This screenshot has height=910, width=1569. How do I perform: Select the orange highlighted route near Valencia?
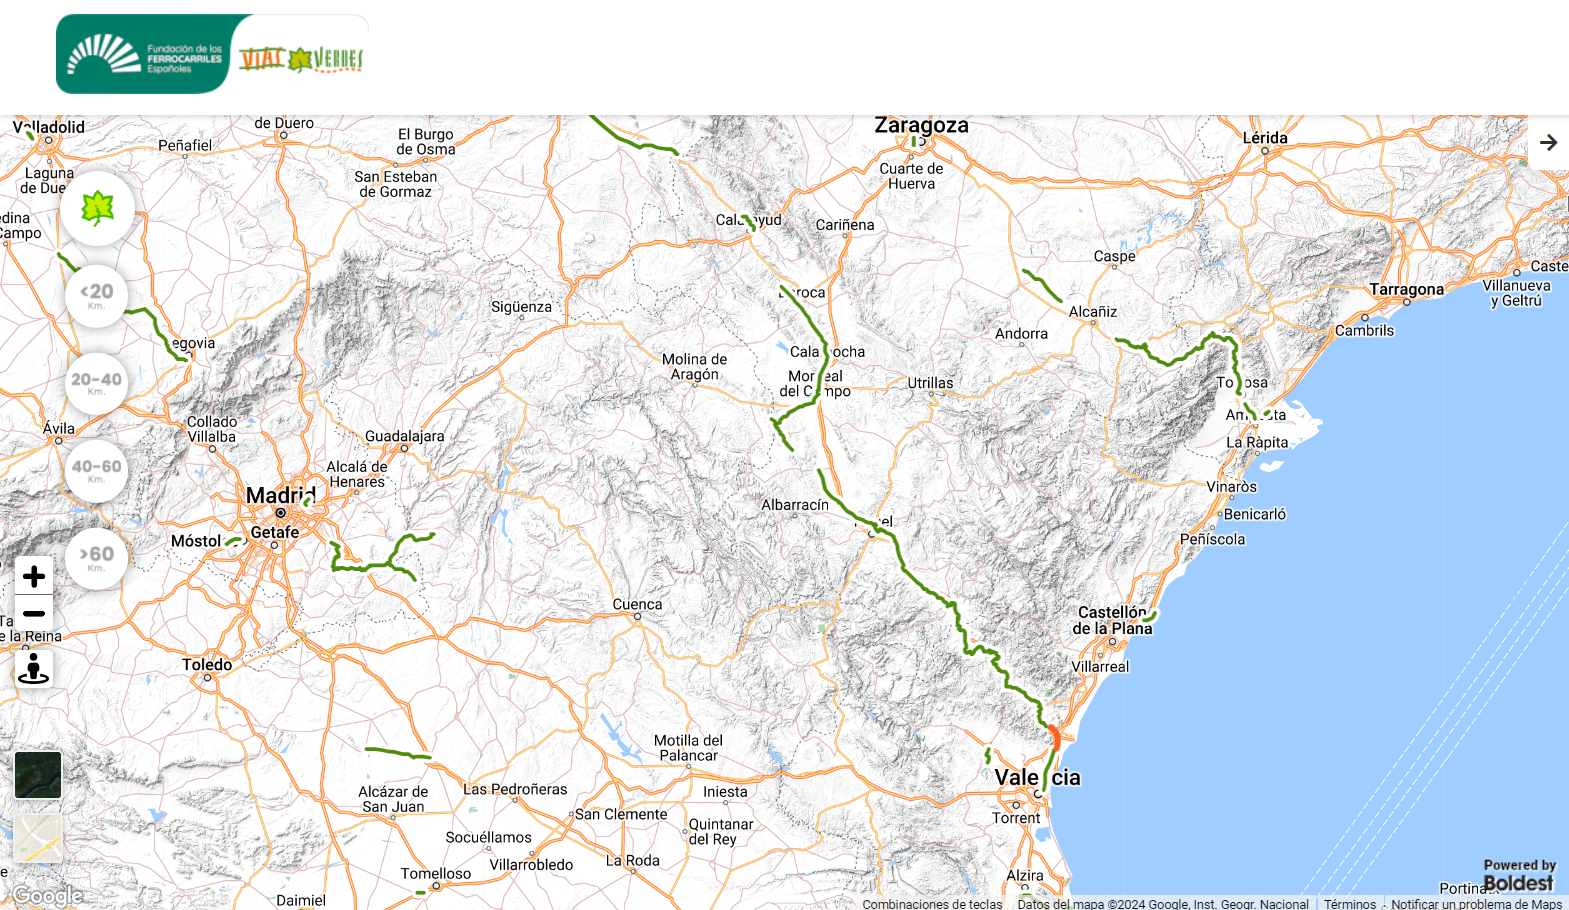click(1054, 739)
